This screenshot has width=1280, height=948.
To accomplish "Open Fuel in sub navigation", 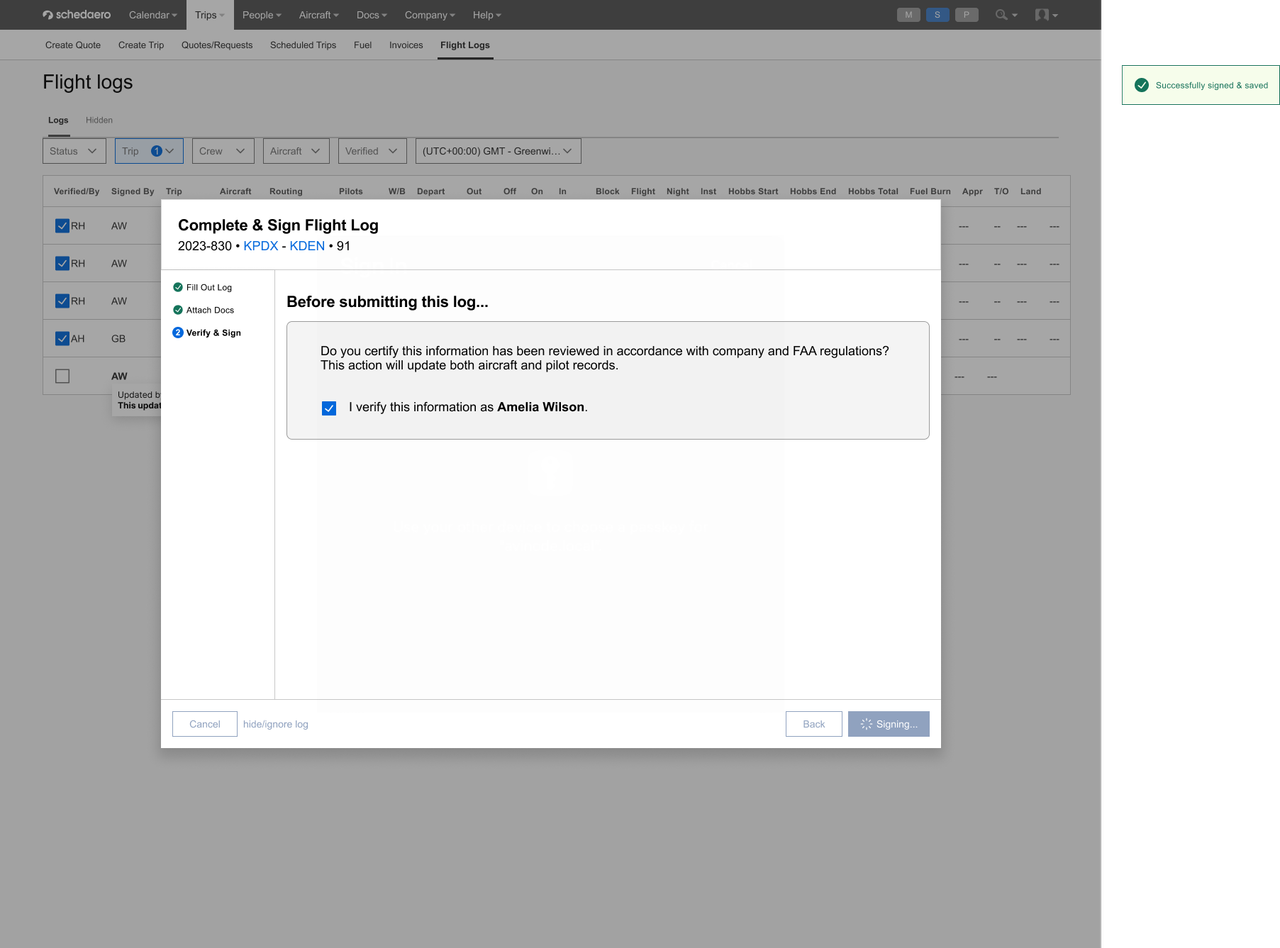I will (x=363, y=45).
